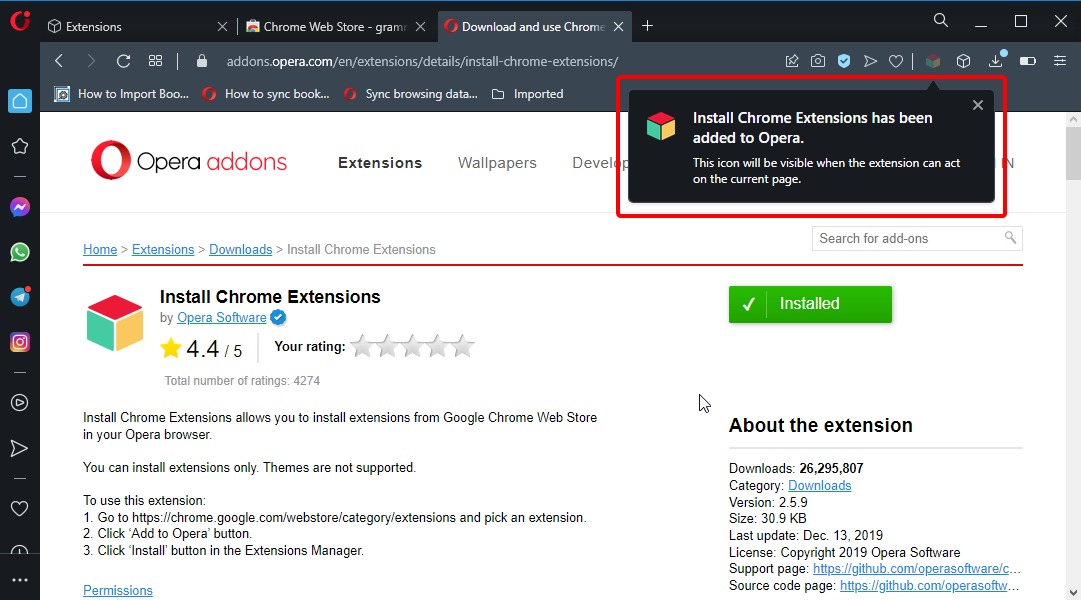
Task: Open Instagram in the sidebar
Action: click(20, 342)
